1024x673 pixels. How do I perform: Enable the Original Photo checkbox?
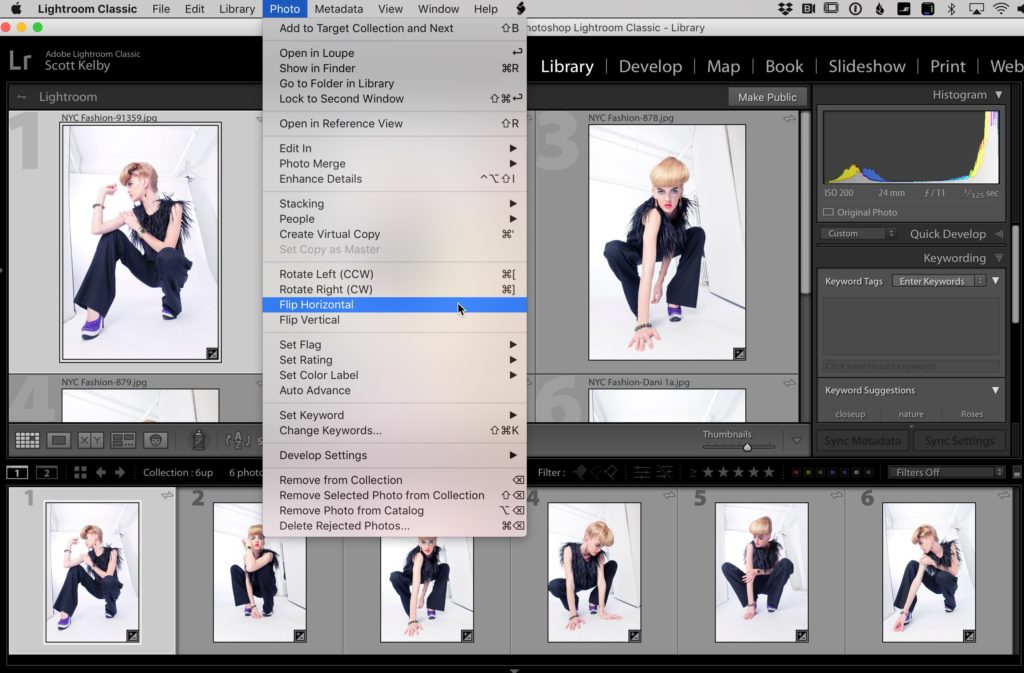pos(828,212)
